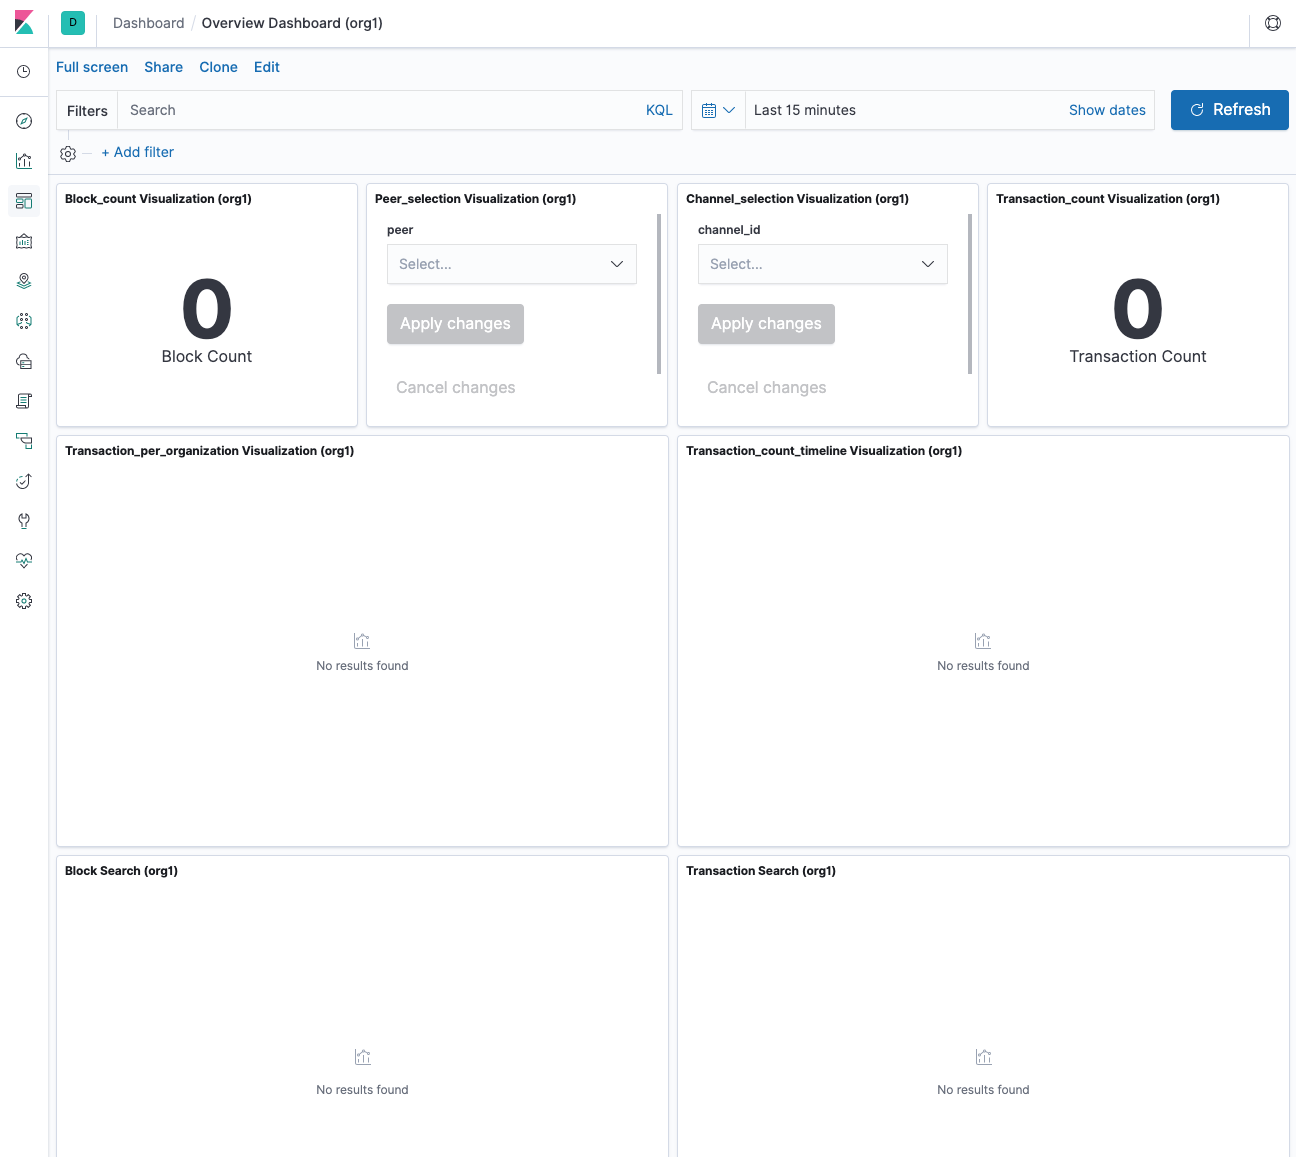Screen dimensions: 1296x1157
Task: Open filter options gear icon
Action: click(x=68, y=154)
